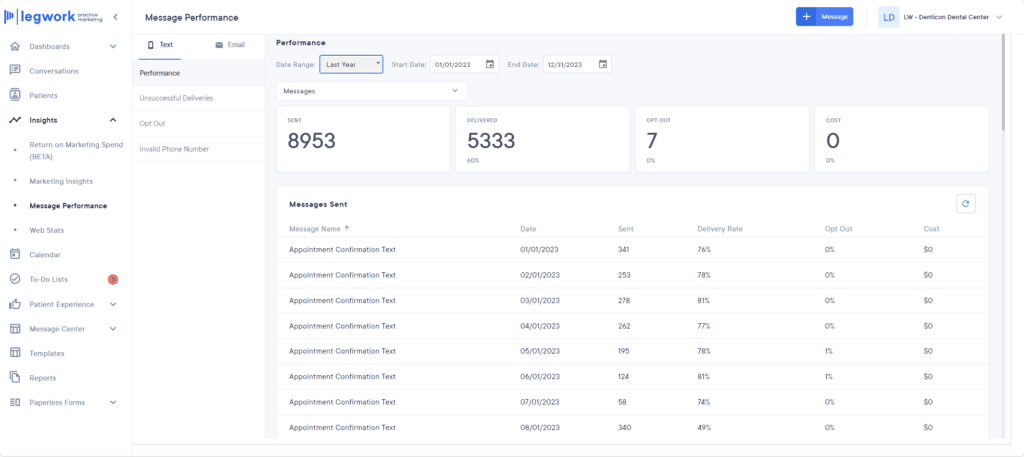
Task: Click the Start Date input field
Action: point(457,64)
